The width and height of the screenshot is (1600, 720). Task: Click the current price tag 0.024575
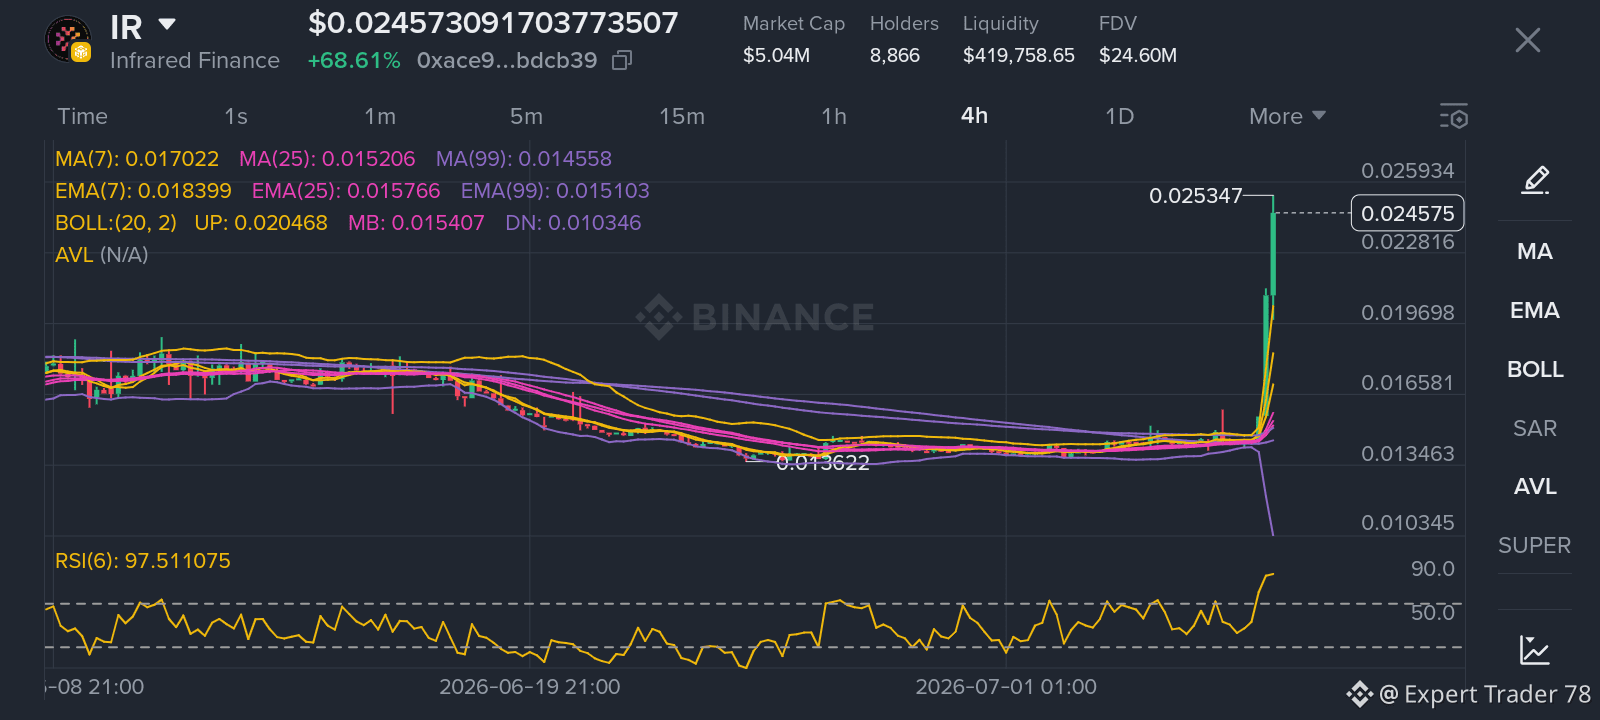(x=1407, y=213)
